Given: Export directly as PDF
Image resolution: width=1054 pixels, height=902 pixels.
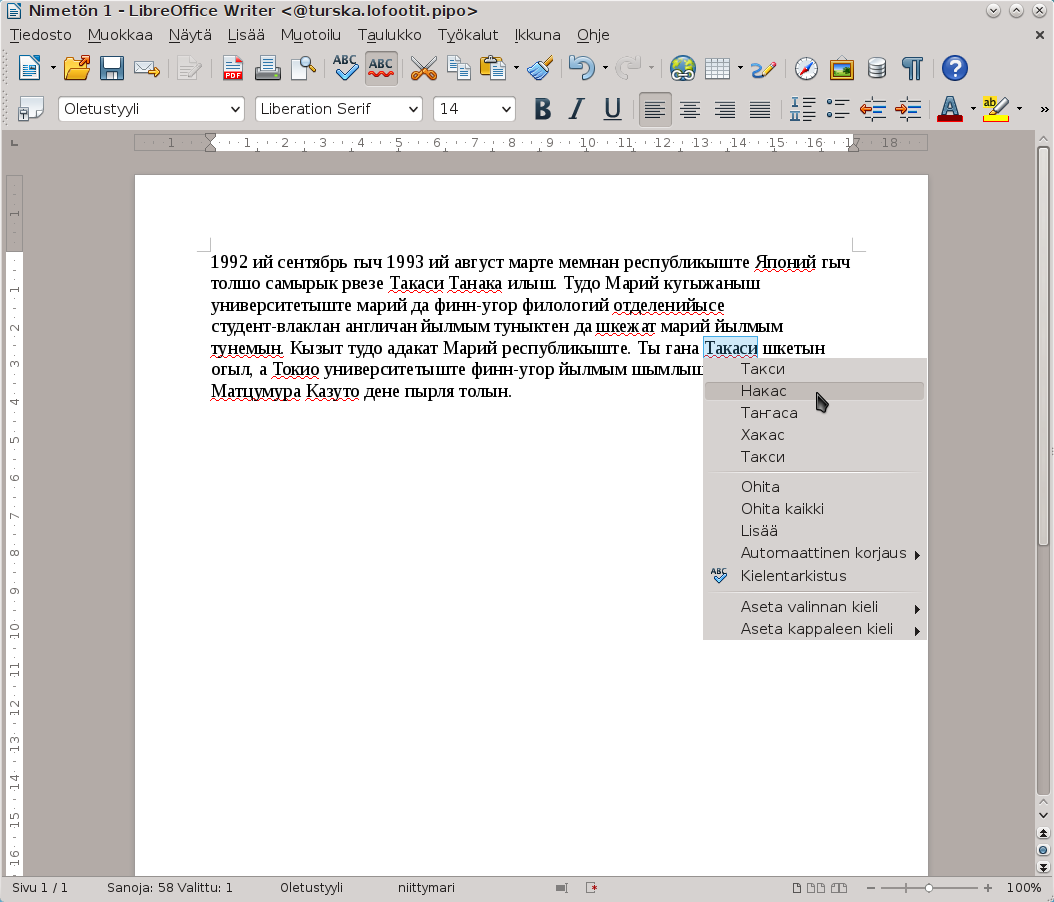Looking at the screenshot, I should (233, 69).
